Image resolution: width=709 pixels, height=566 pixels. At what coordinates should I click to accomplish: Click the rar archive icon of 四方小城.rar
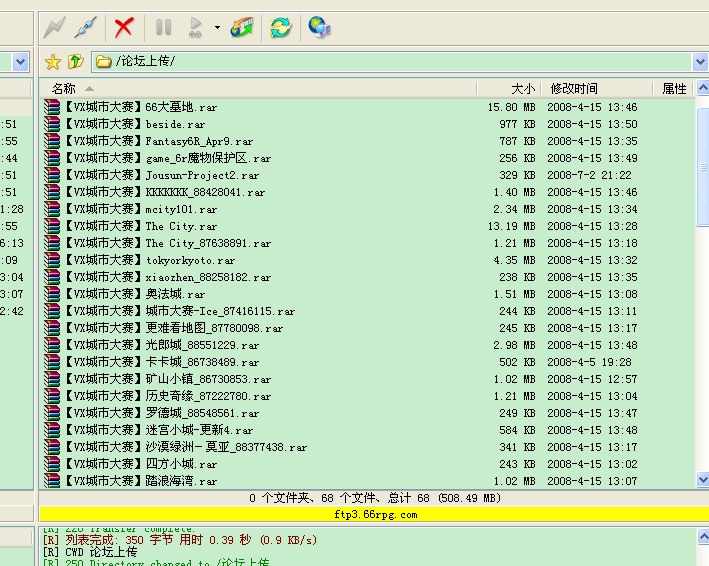click(52, 464)
